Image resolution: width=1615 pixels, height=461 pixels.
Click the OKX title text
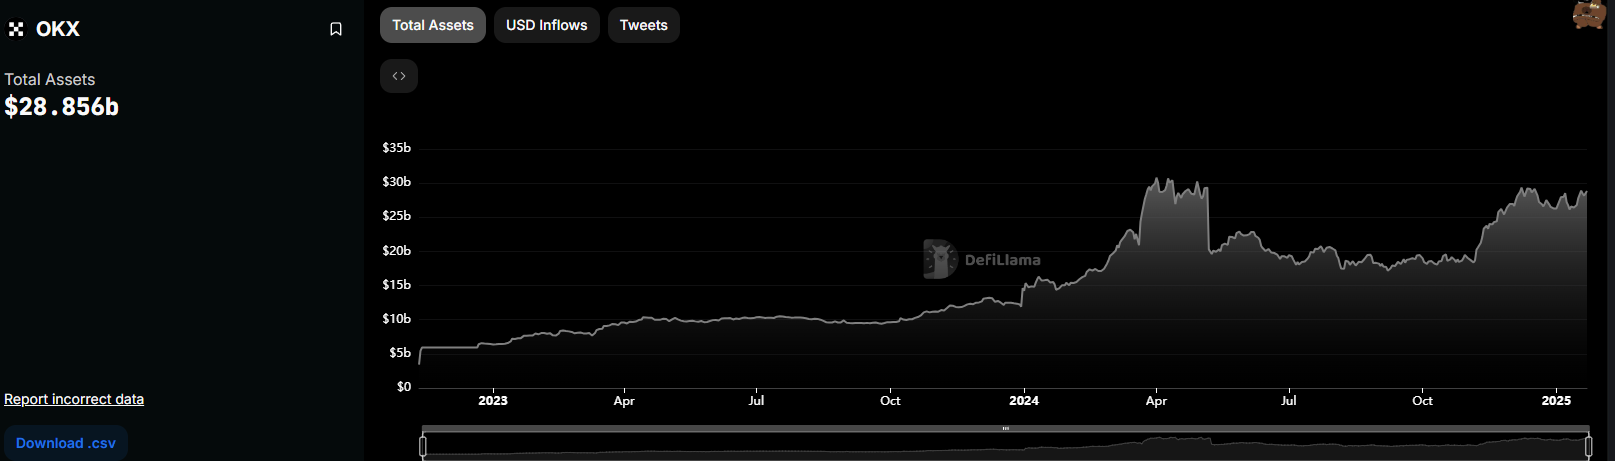(x=58, y=29)
